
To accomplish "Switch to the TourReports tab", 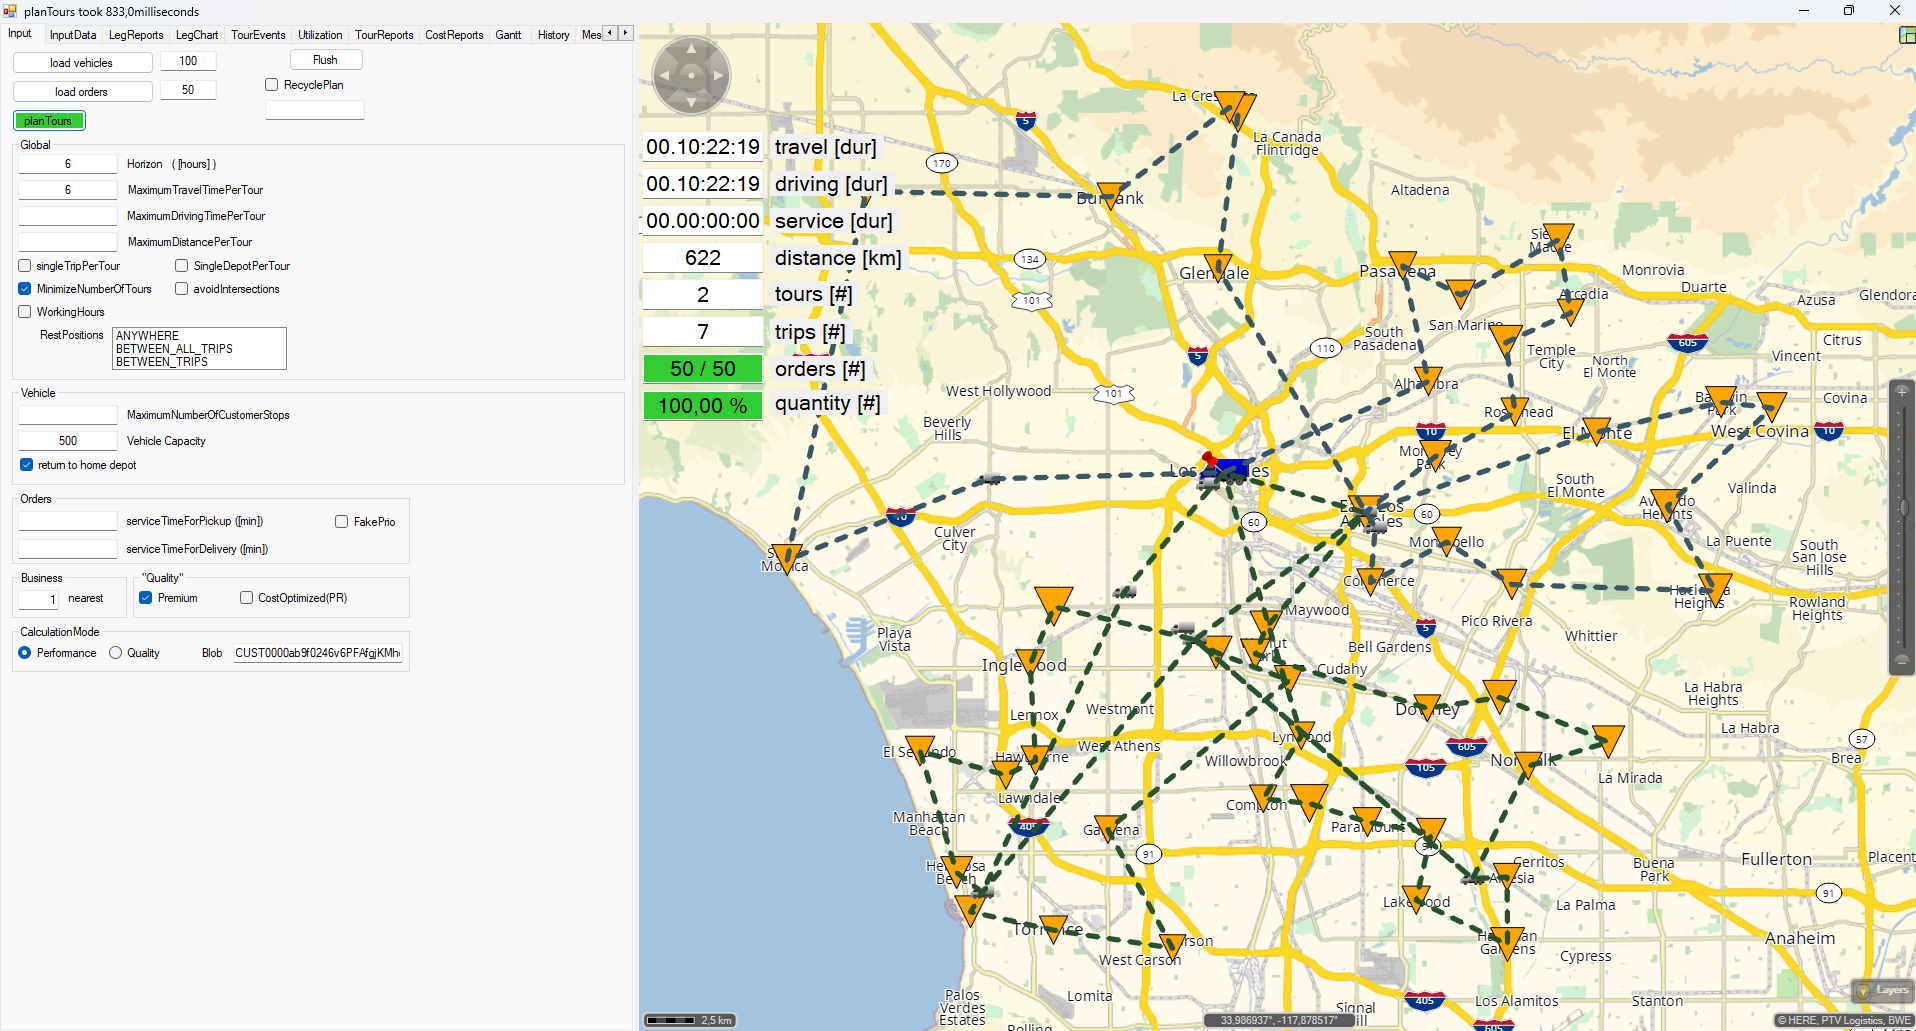I will (384, 35).
